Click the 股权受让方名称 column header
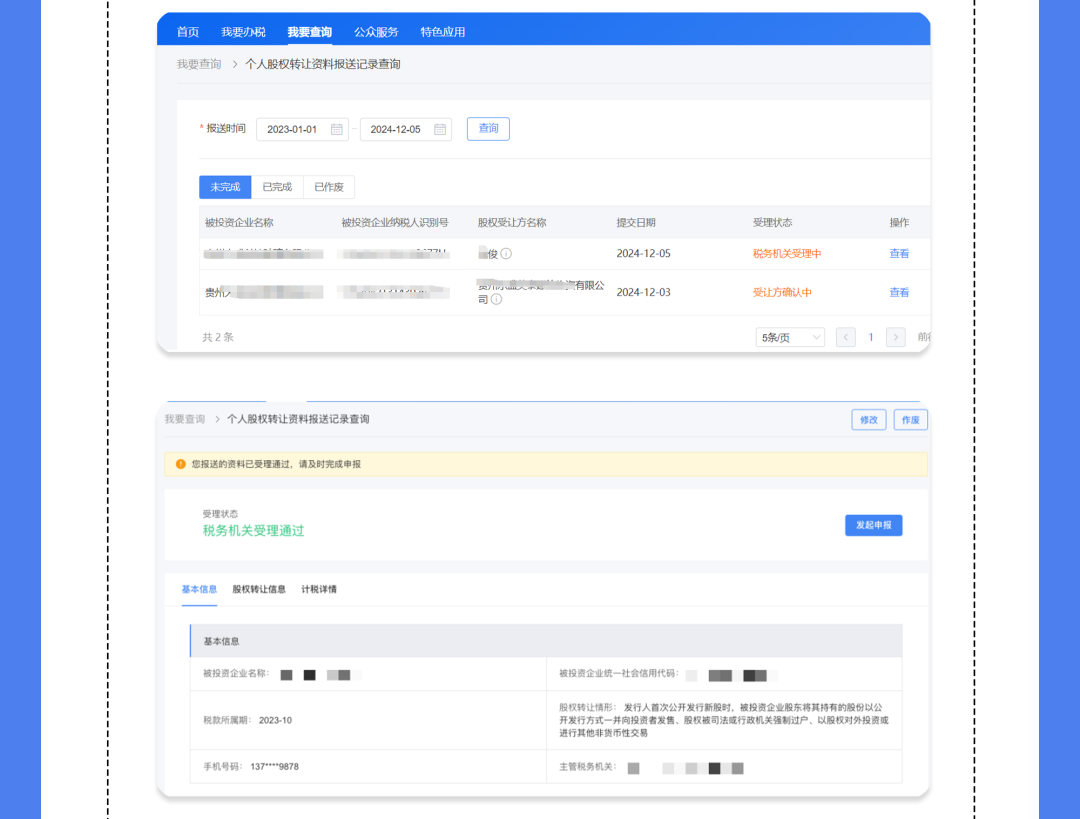Screen dimensions: 1080x819 tap(512, 222)
